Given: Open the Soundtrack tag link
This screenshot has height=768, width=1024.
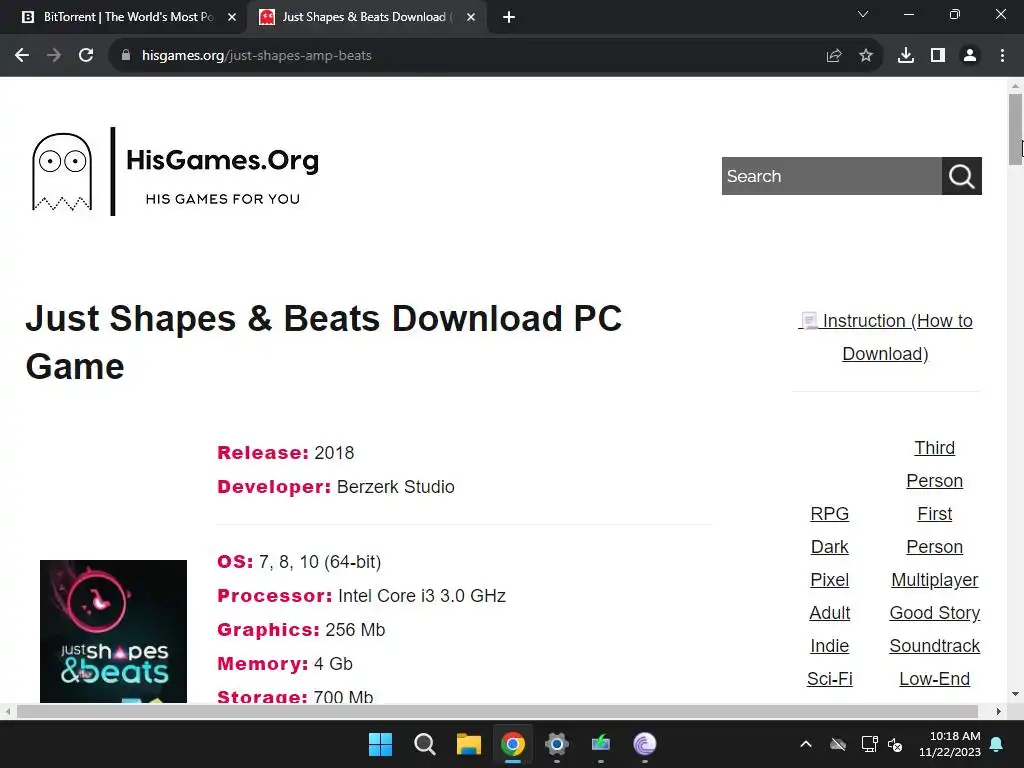Looking at the screenshot, I should coord(935,646).
